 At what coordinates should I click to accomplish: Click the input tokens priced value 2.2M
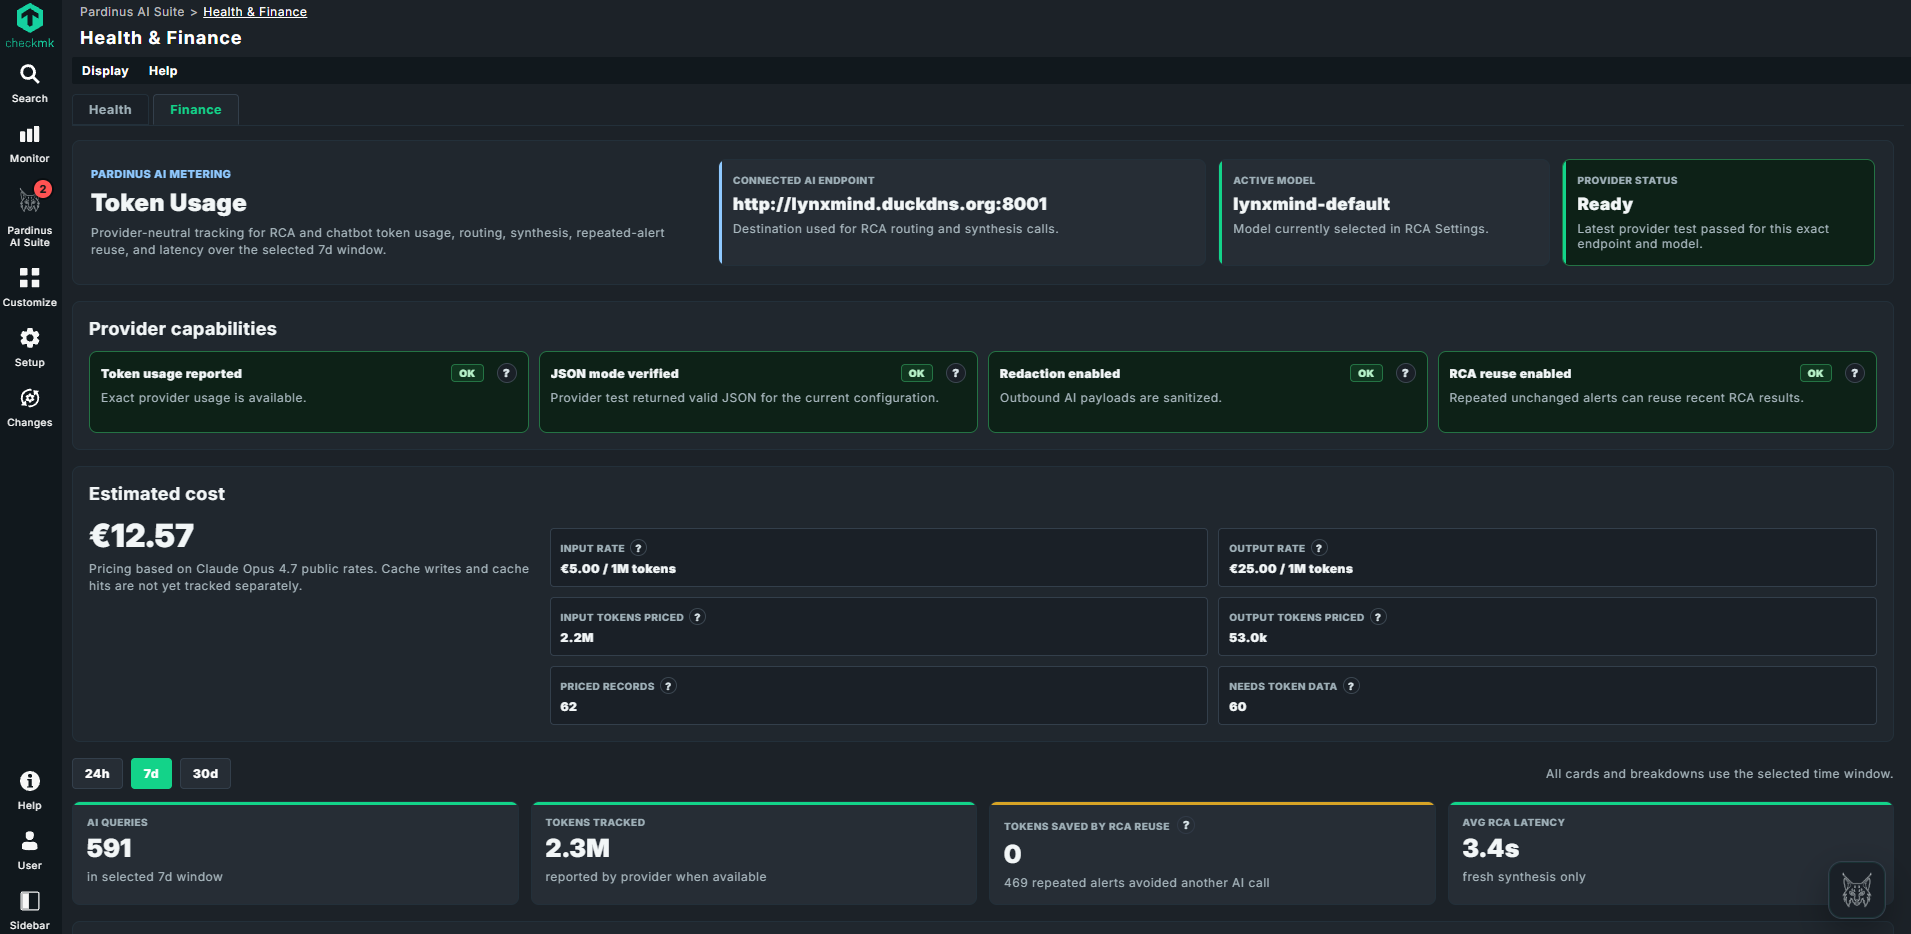[x=577, y=638]
